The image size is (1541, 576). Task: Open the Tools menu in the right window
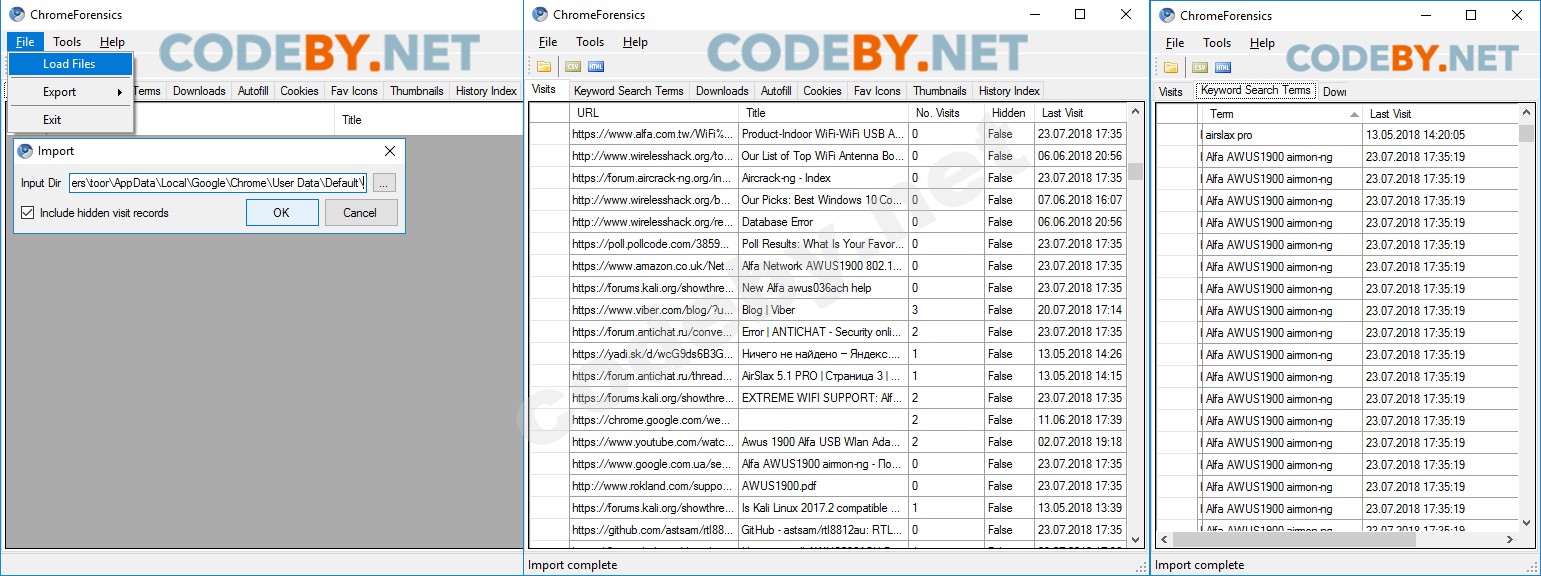(1217, 42)
